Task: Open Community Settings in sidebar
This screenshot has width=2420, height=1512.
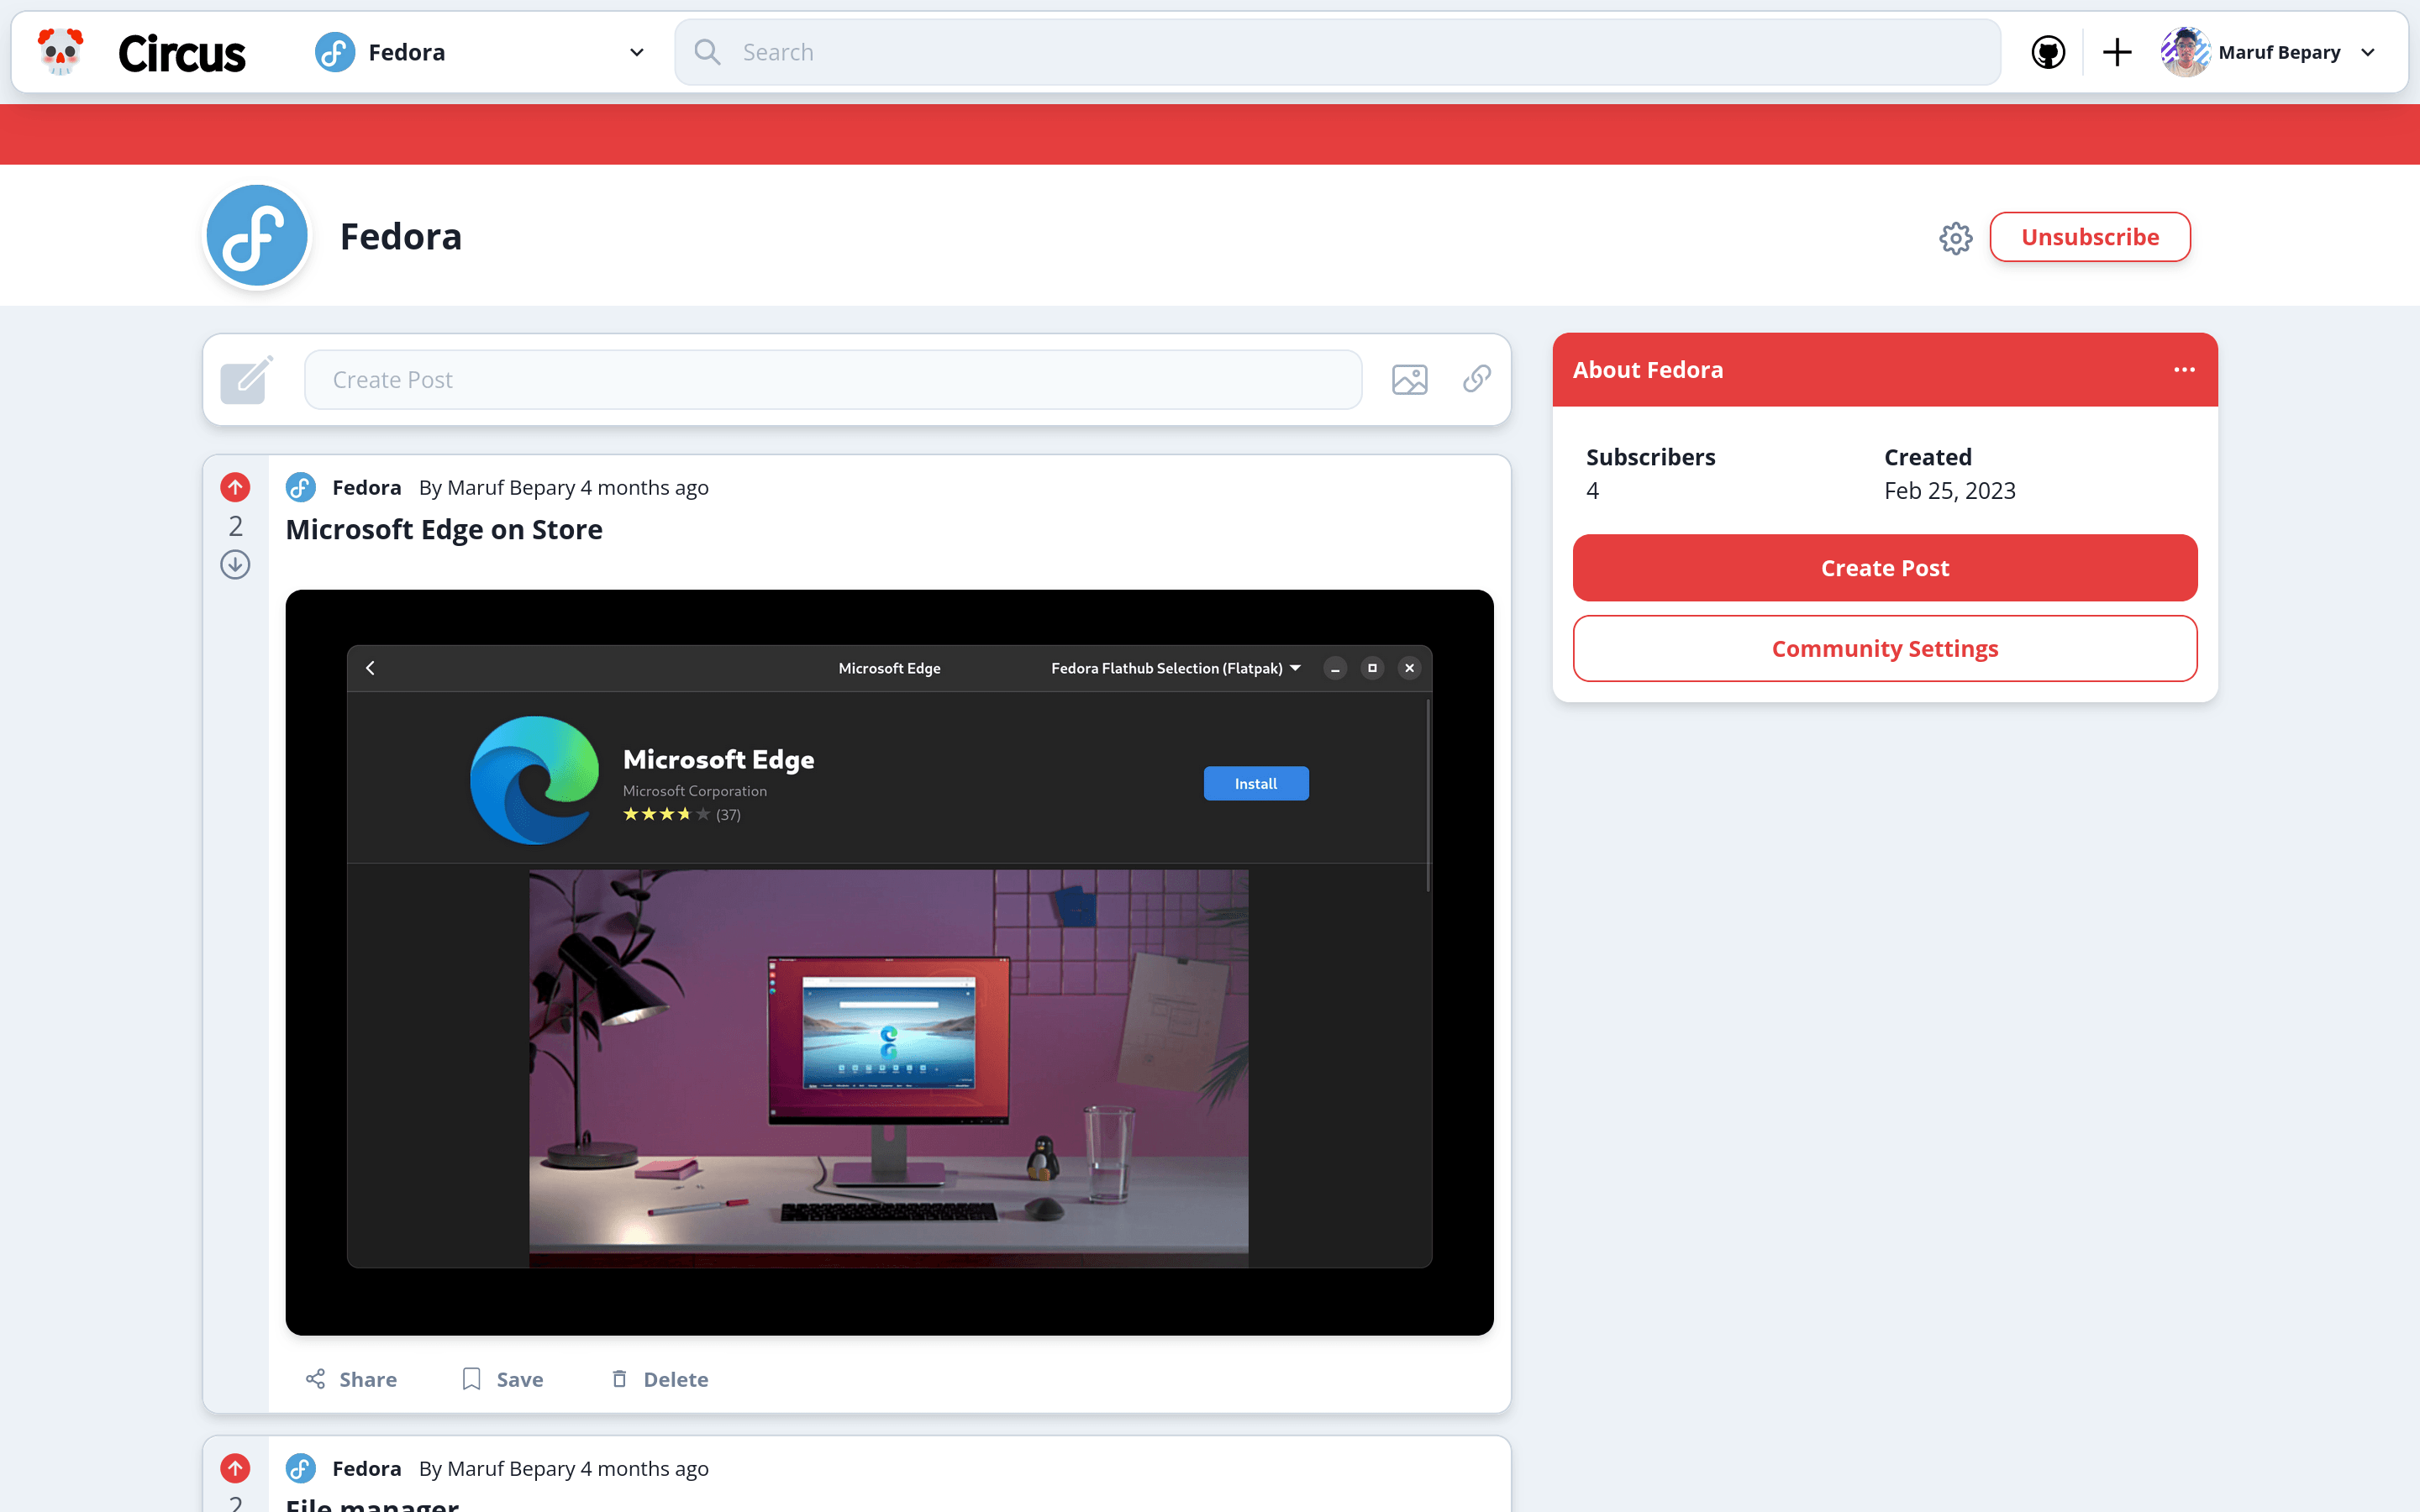Action: [x=1884, y=649]
